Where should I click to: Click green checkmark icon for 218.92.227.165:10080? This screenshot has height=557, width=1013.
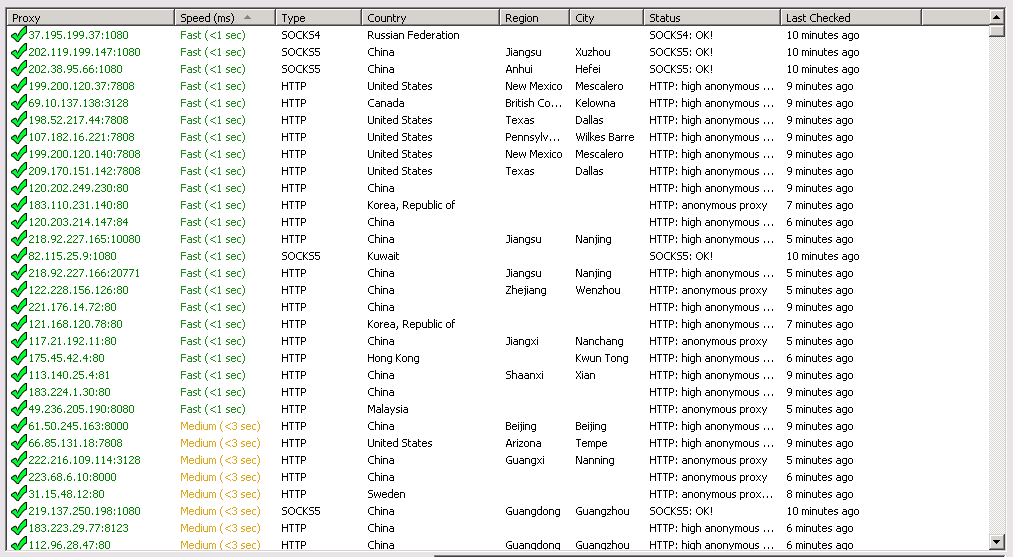tap(19, 238)
